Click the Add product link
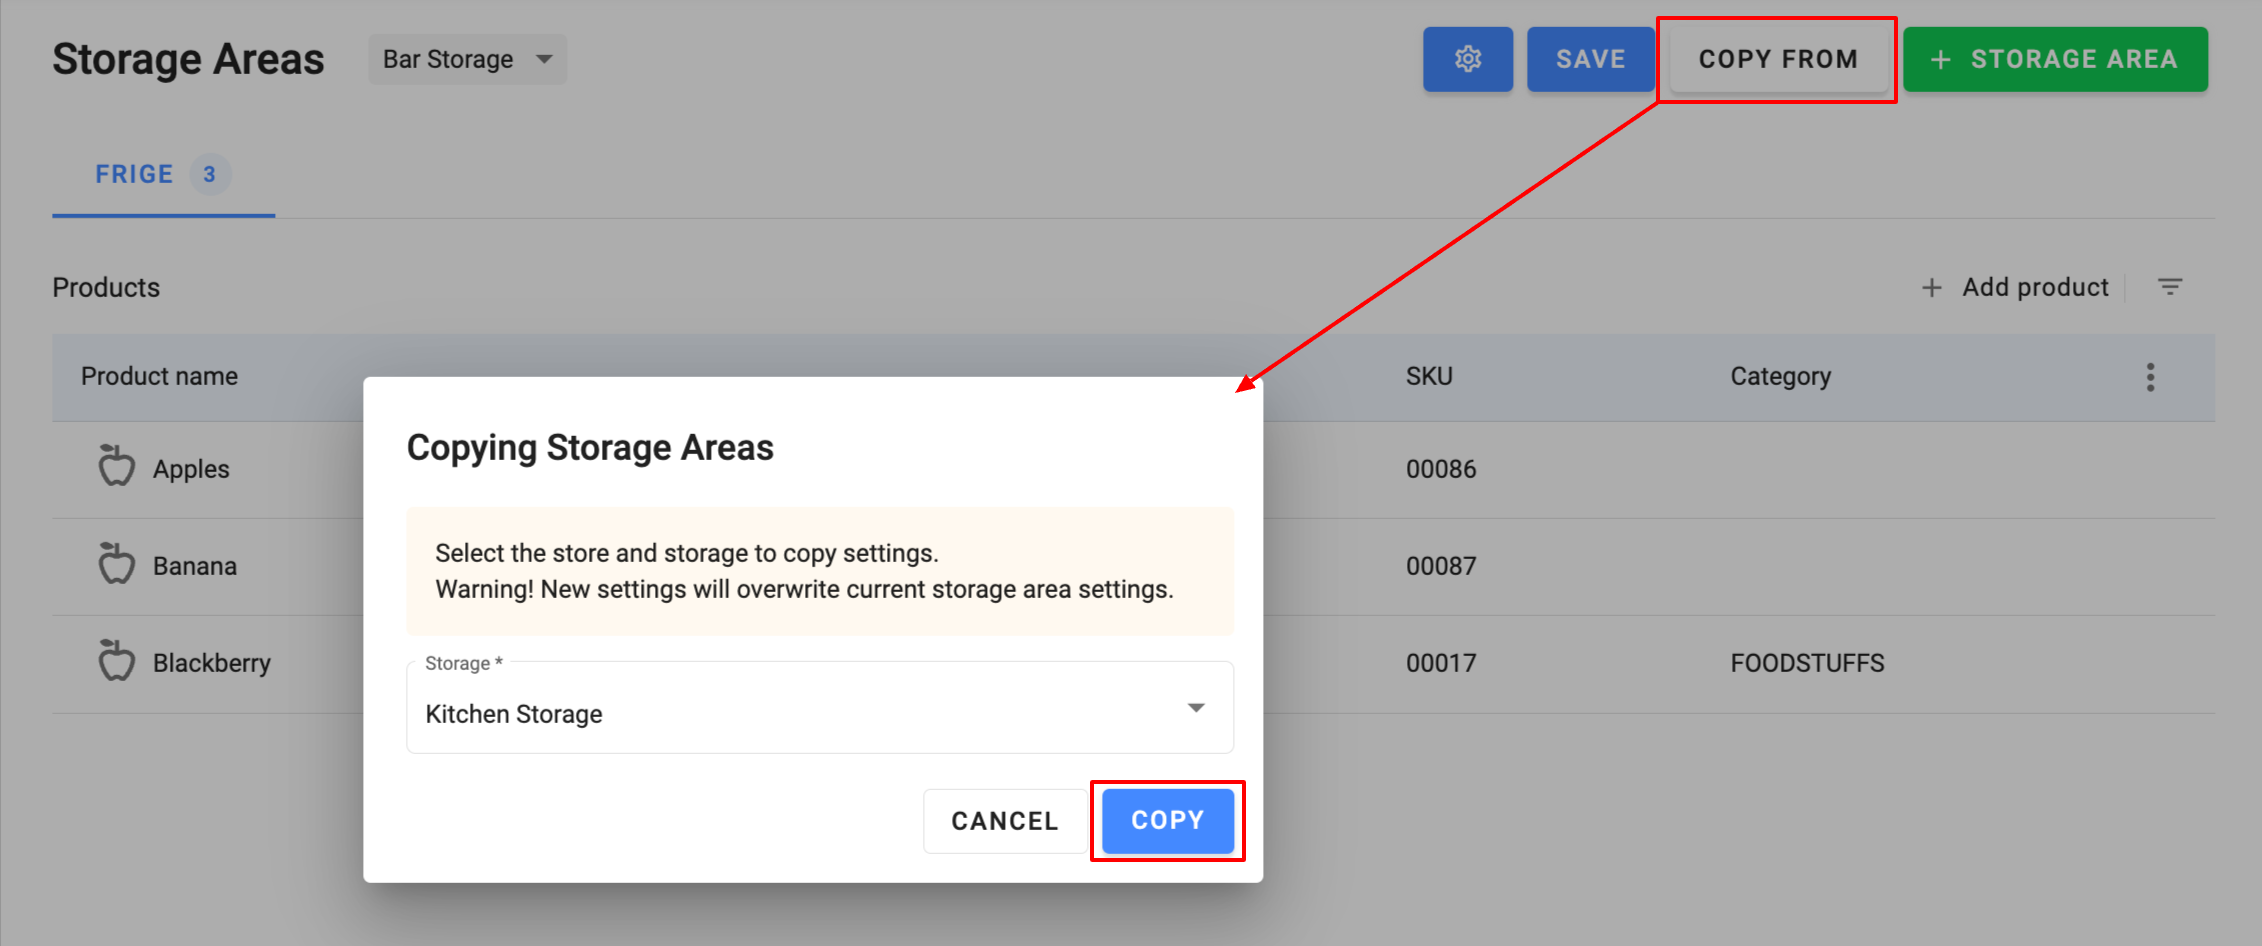The width and height of the screenshot is (2262, 946). pos(2034,288)
